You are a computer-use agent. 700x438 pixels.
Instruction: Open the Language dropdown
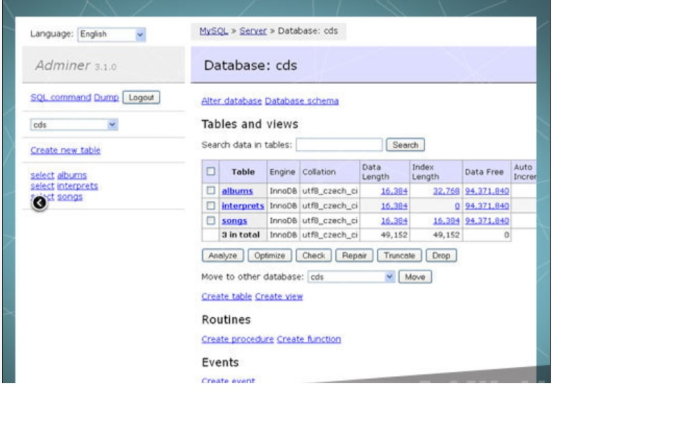tap(112, 34)
